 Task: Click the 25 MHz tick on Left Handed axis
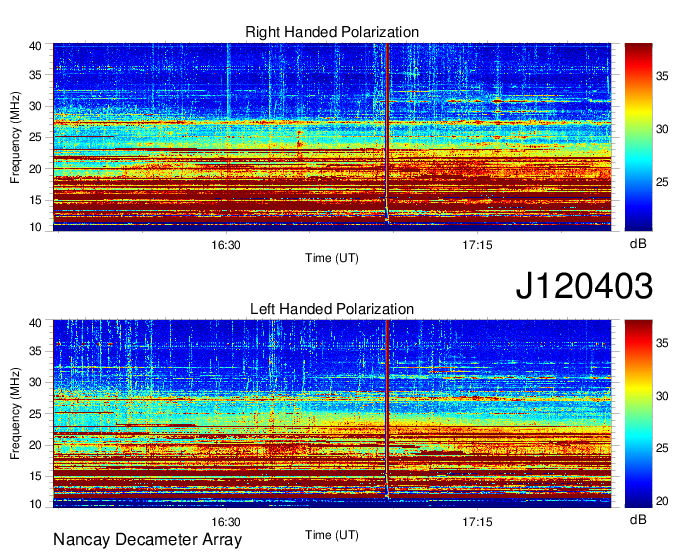(x=35, y=414)
